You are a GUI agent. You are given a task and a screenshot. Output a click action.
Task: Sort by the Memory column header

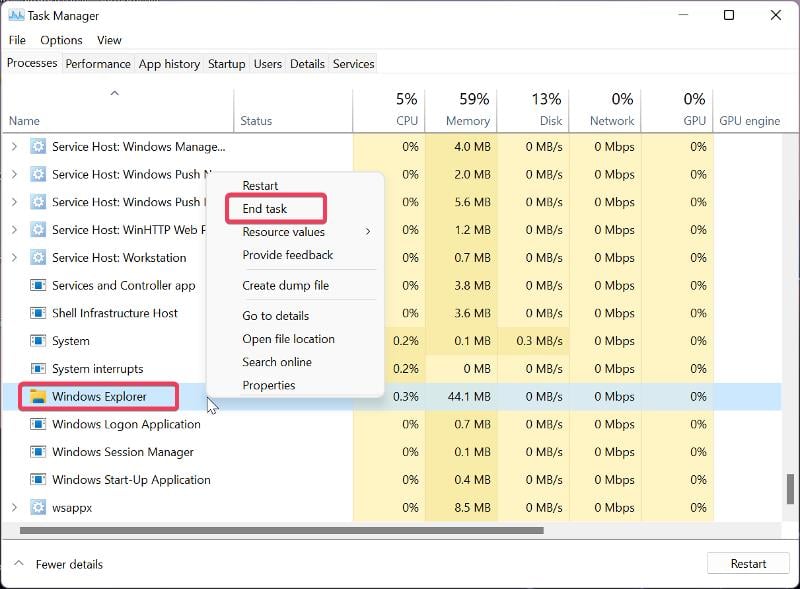pos(461,109)
